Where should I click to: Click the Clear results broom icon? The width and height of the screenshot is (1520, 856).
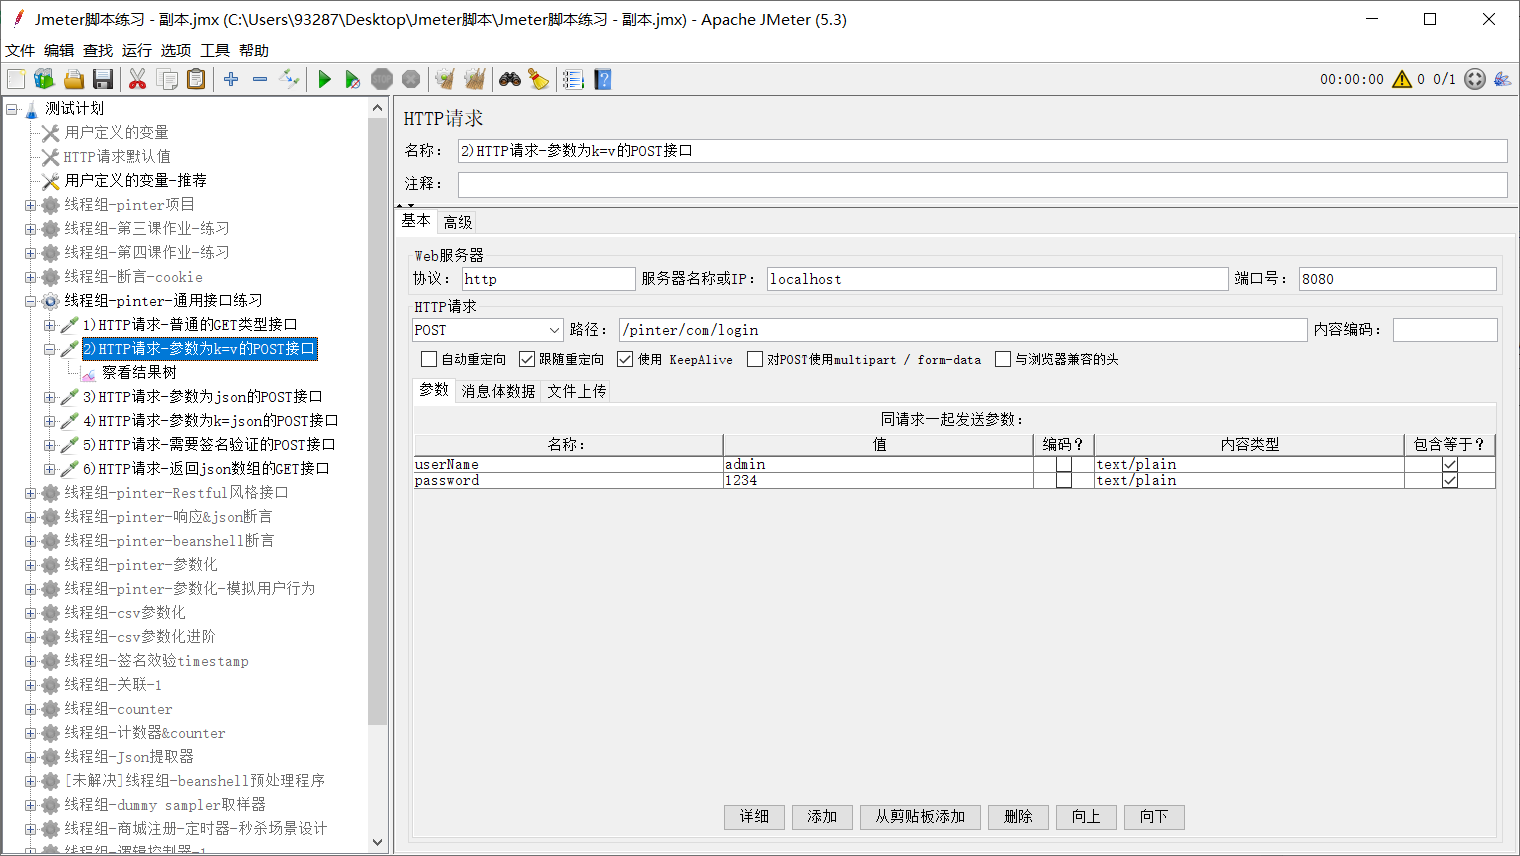(445, 79)
